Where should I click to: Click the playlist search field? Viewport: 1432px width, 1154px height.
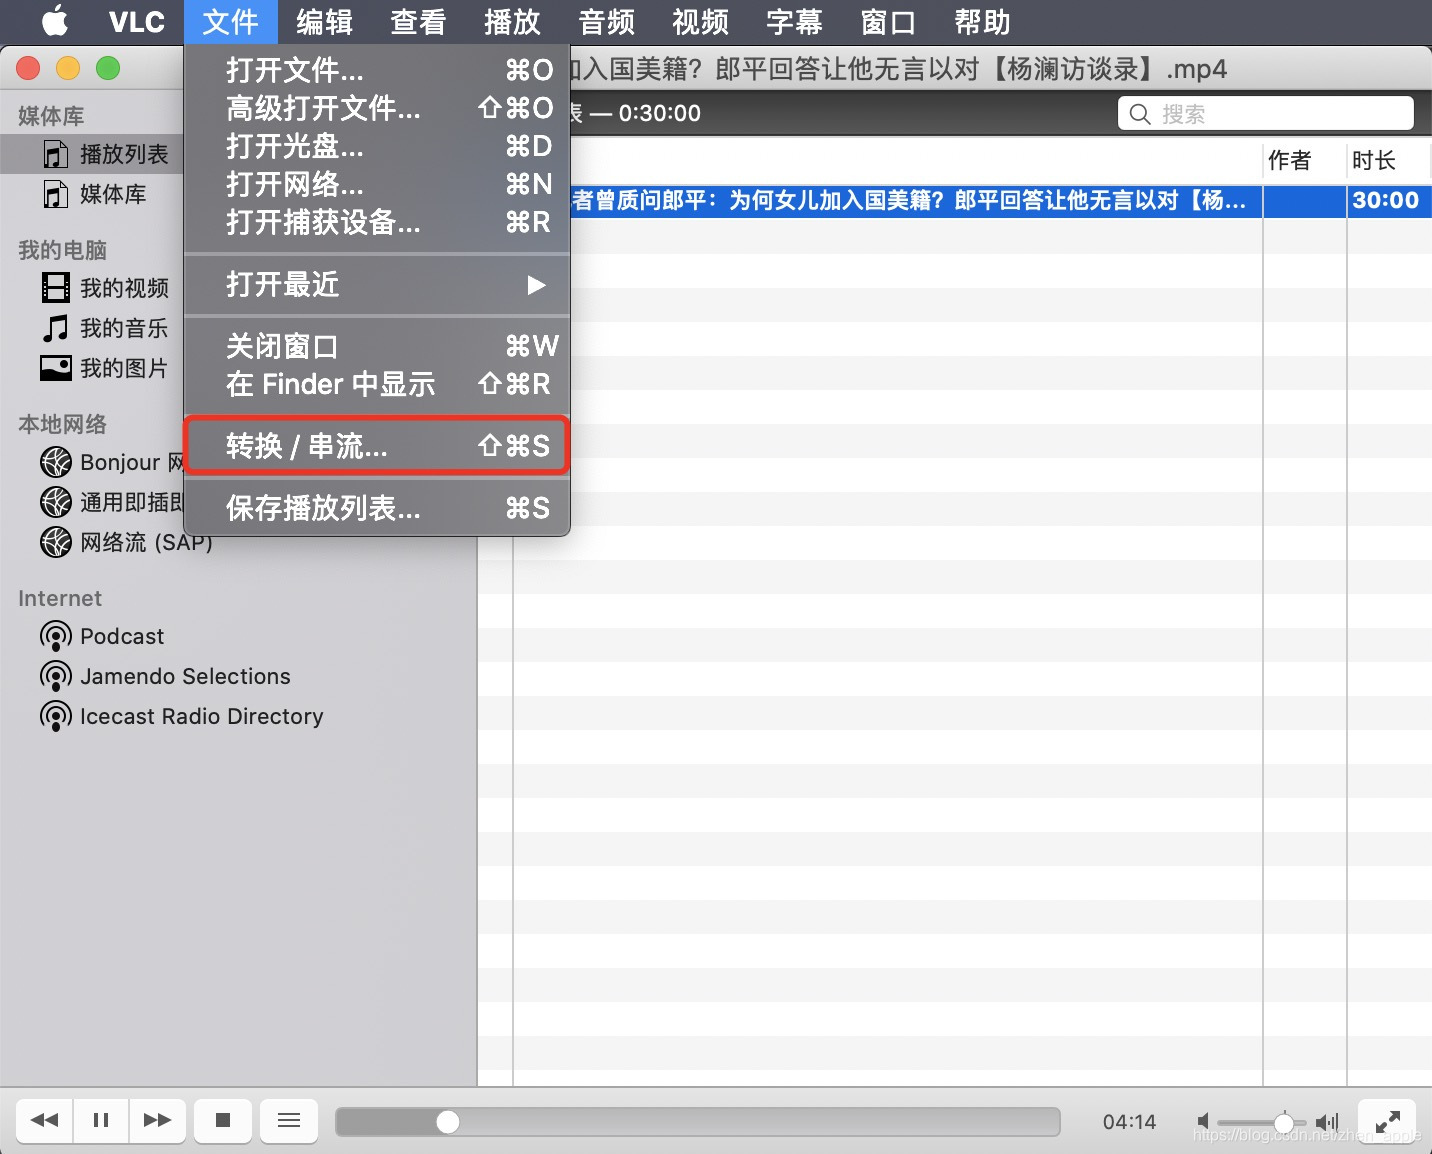pyautogui.click(x=1265, y=114)
